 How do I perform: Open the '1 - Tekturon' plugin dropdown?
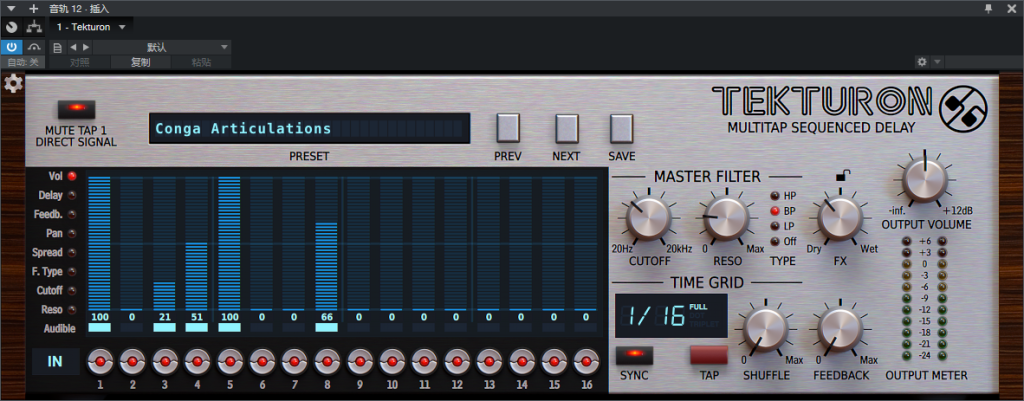coord(92,27)
